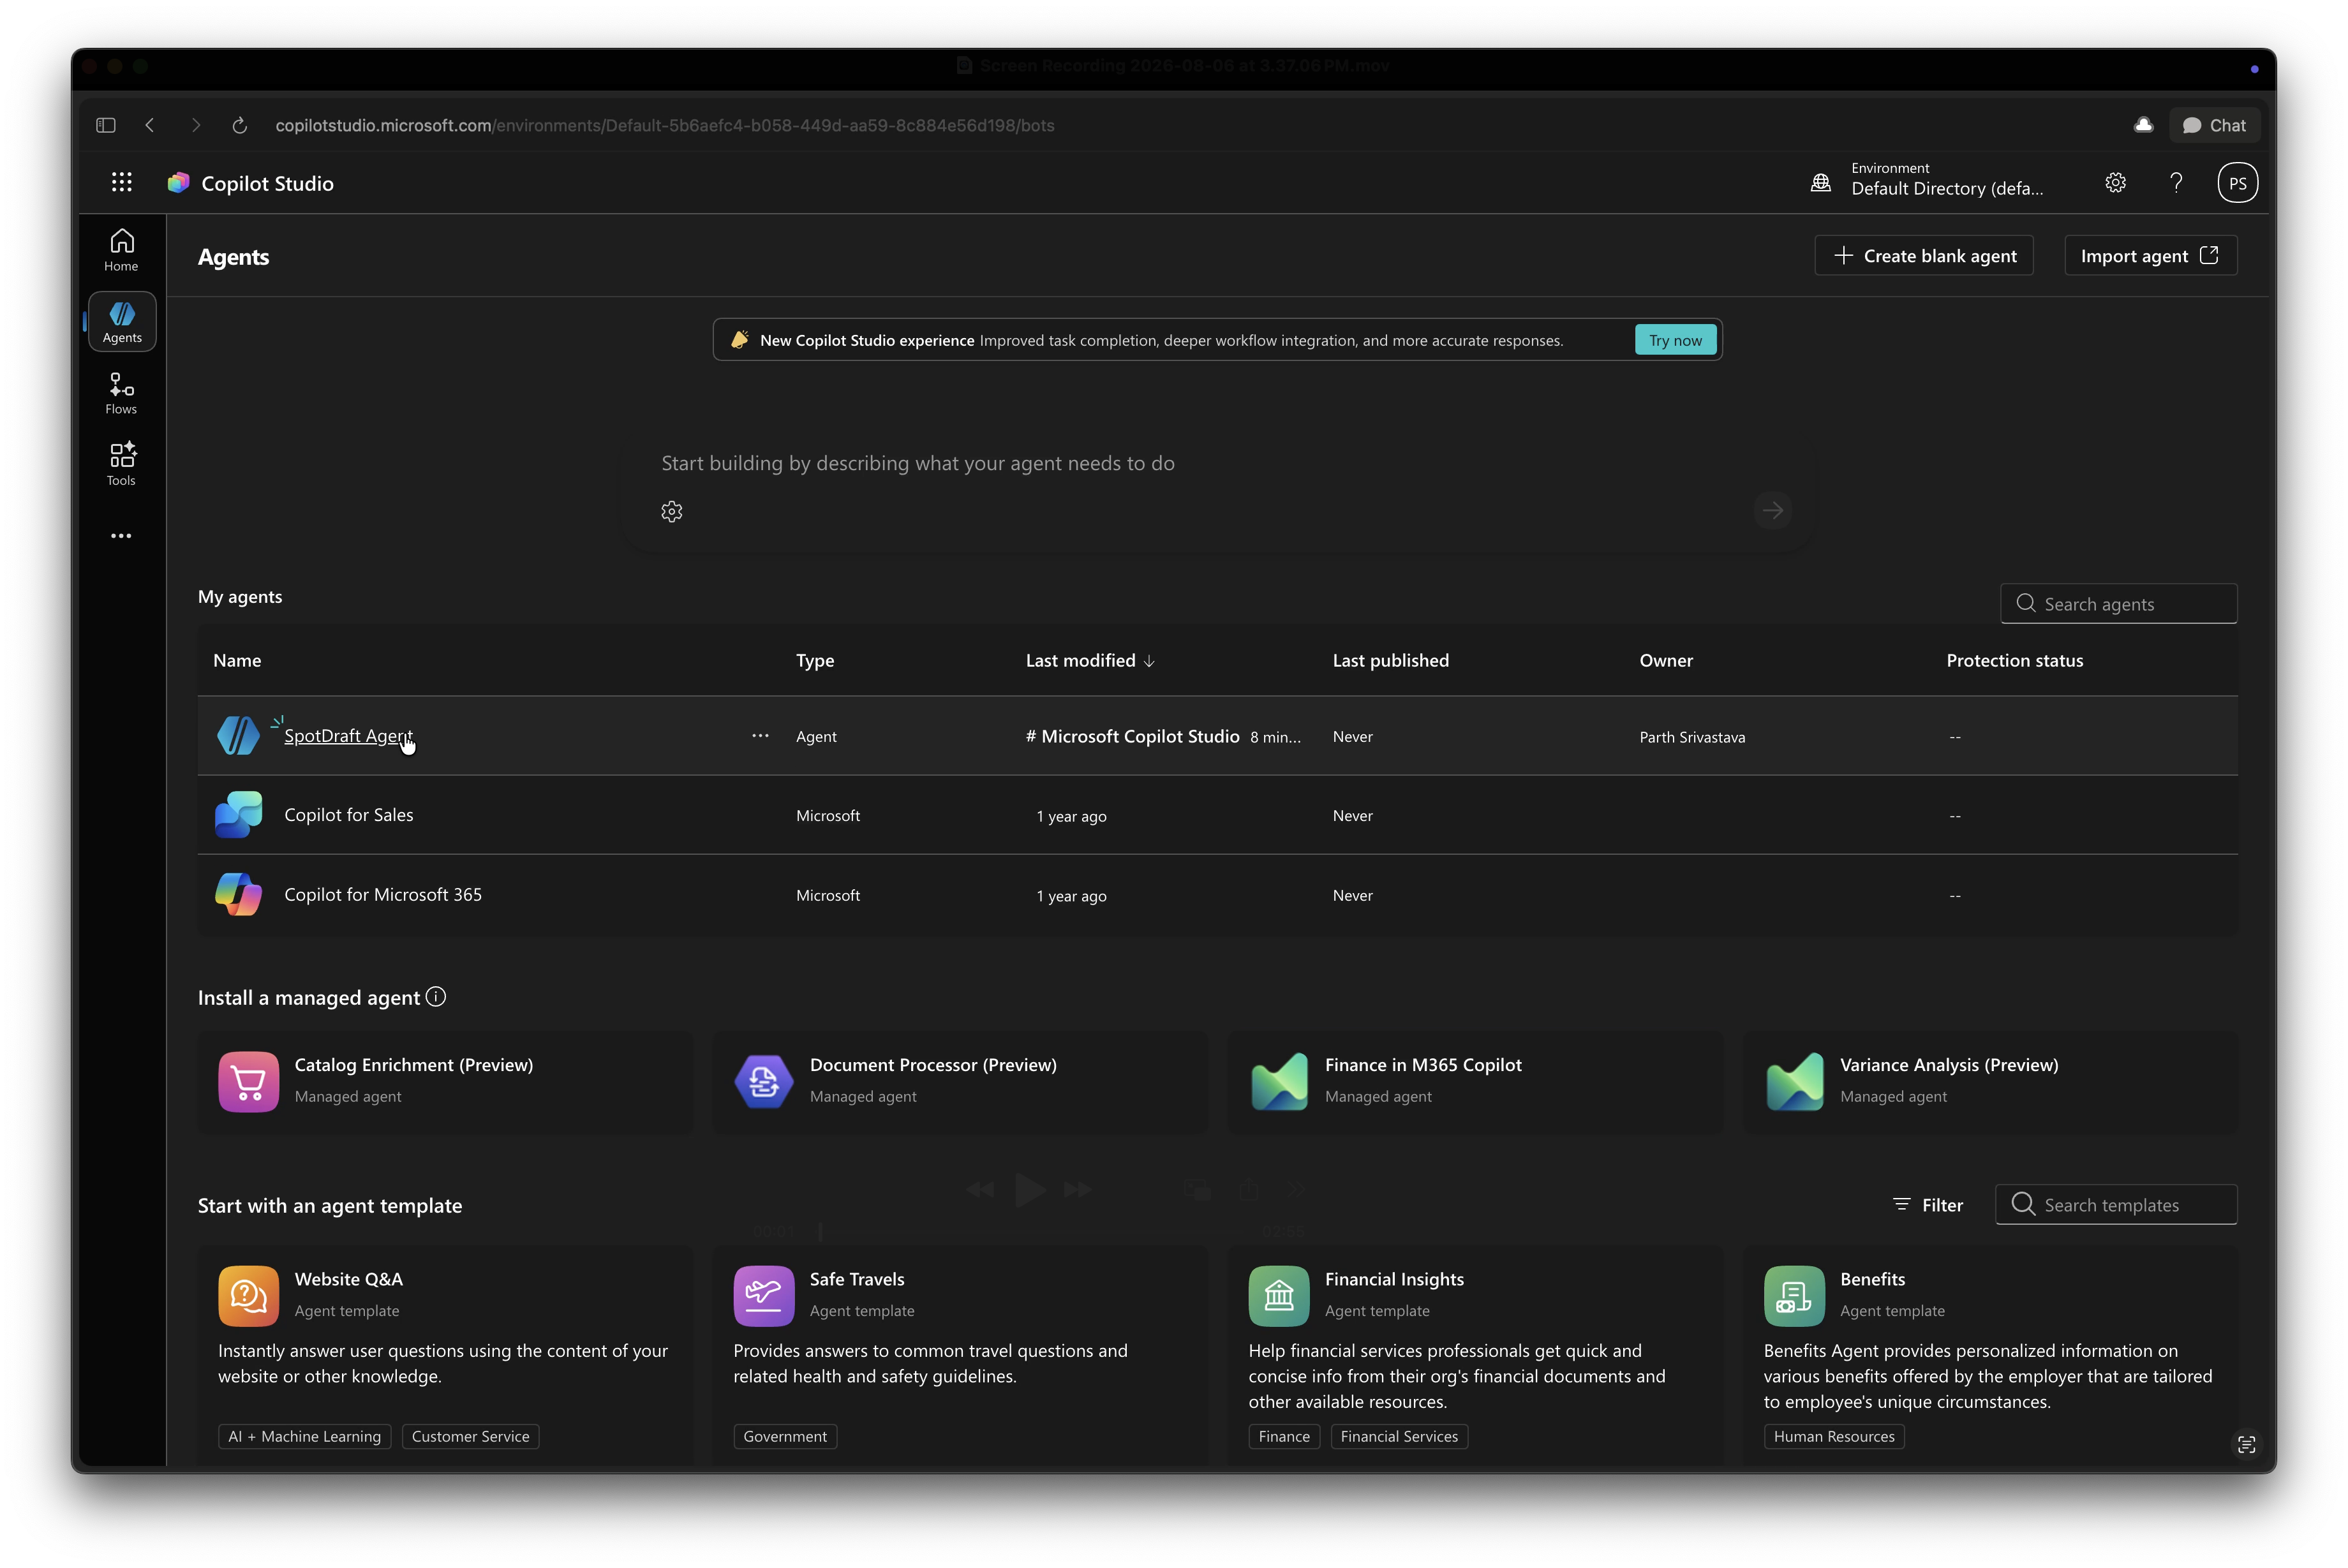Open Copilot for Sales agent

pyautogui.click(x=348, y=815)
